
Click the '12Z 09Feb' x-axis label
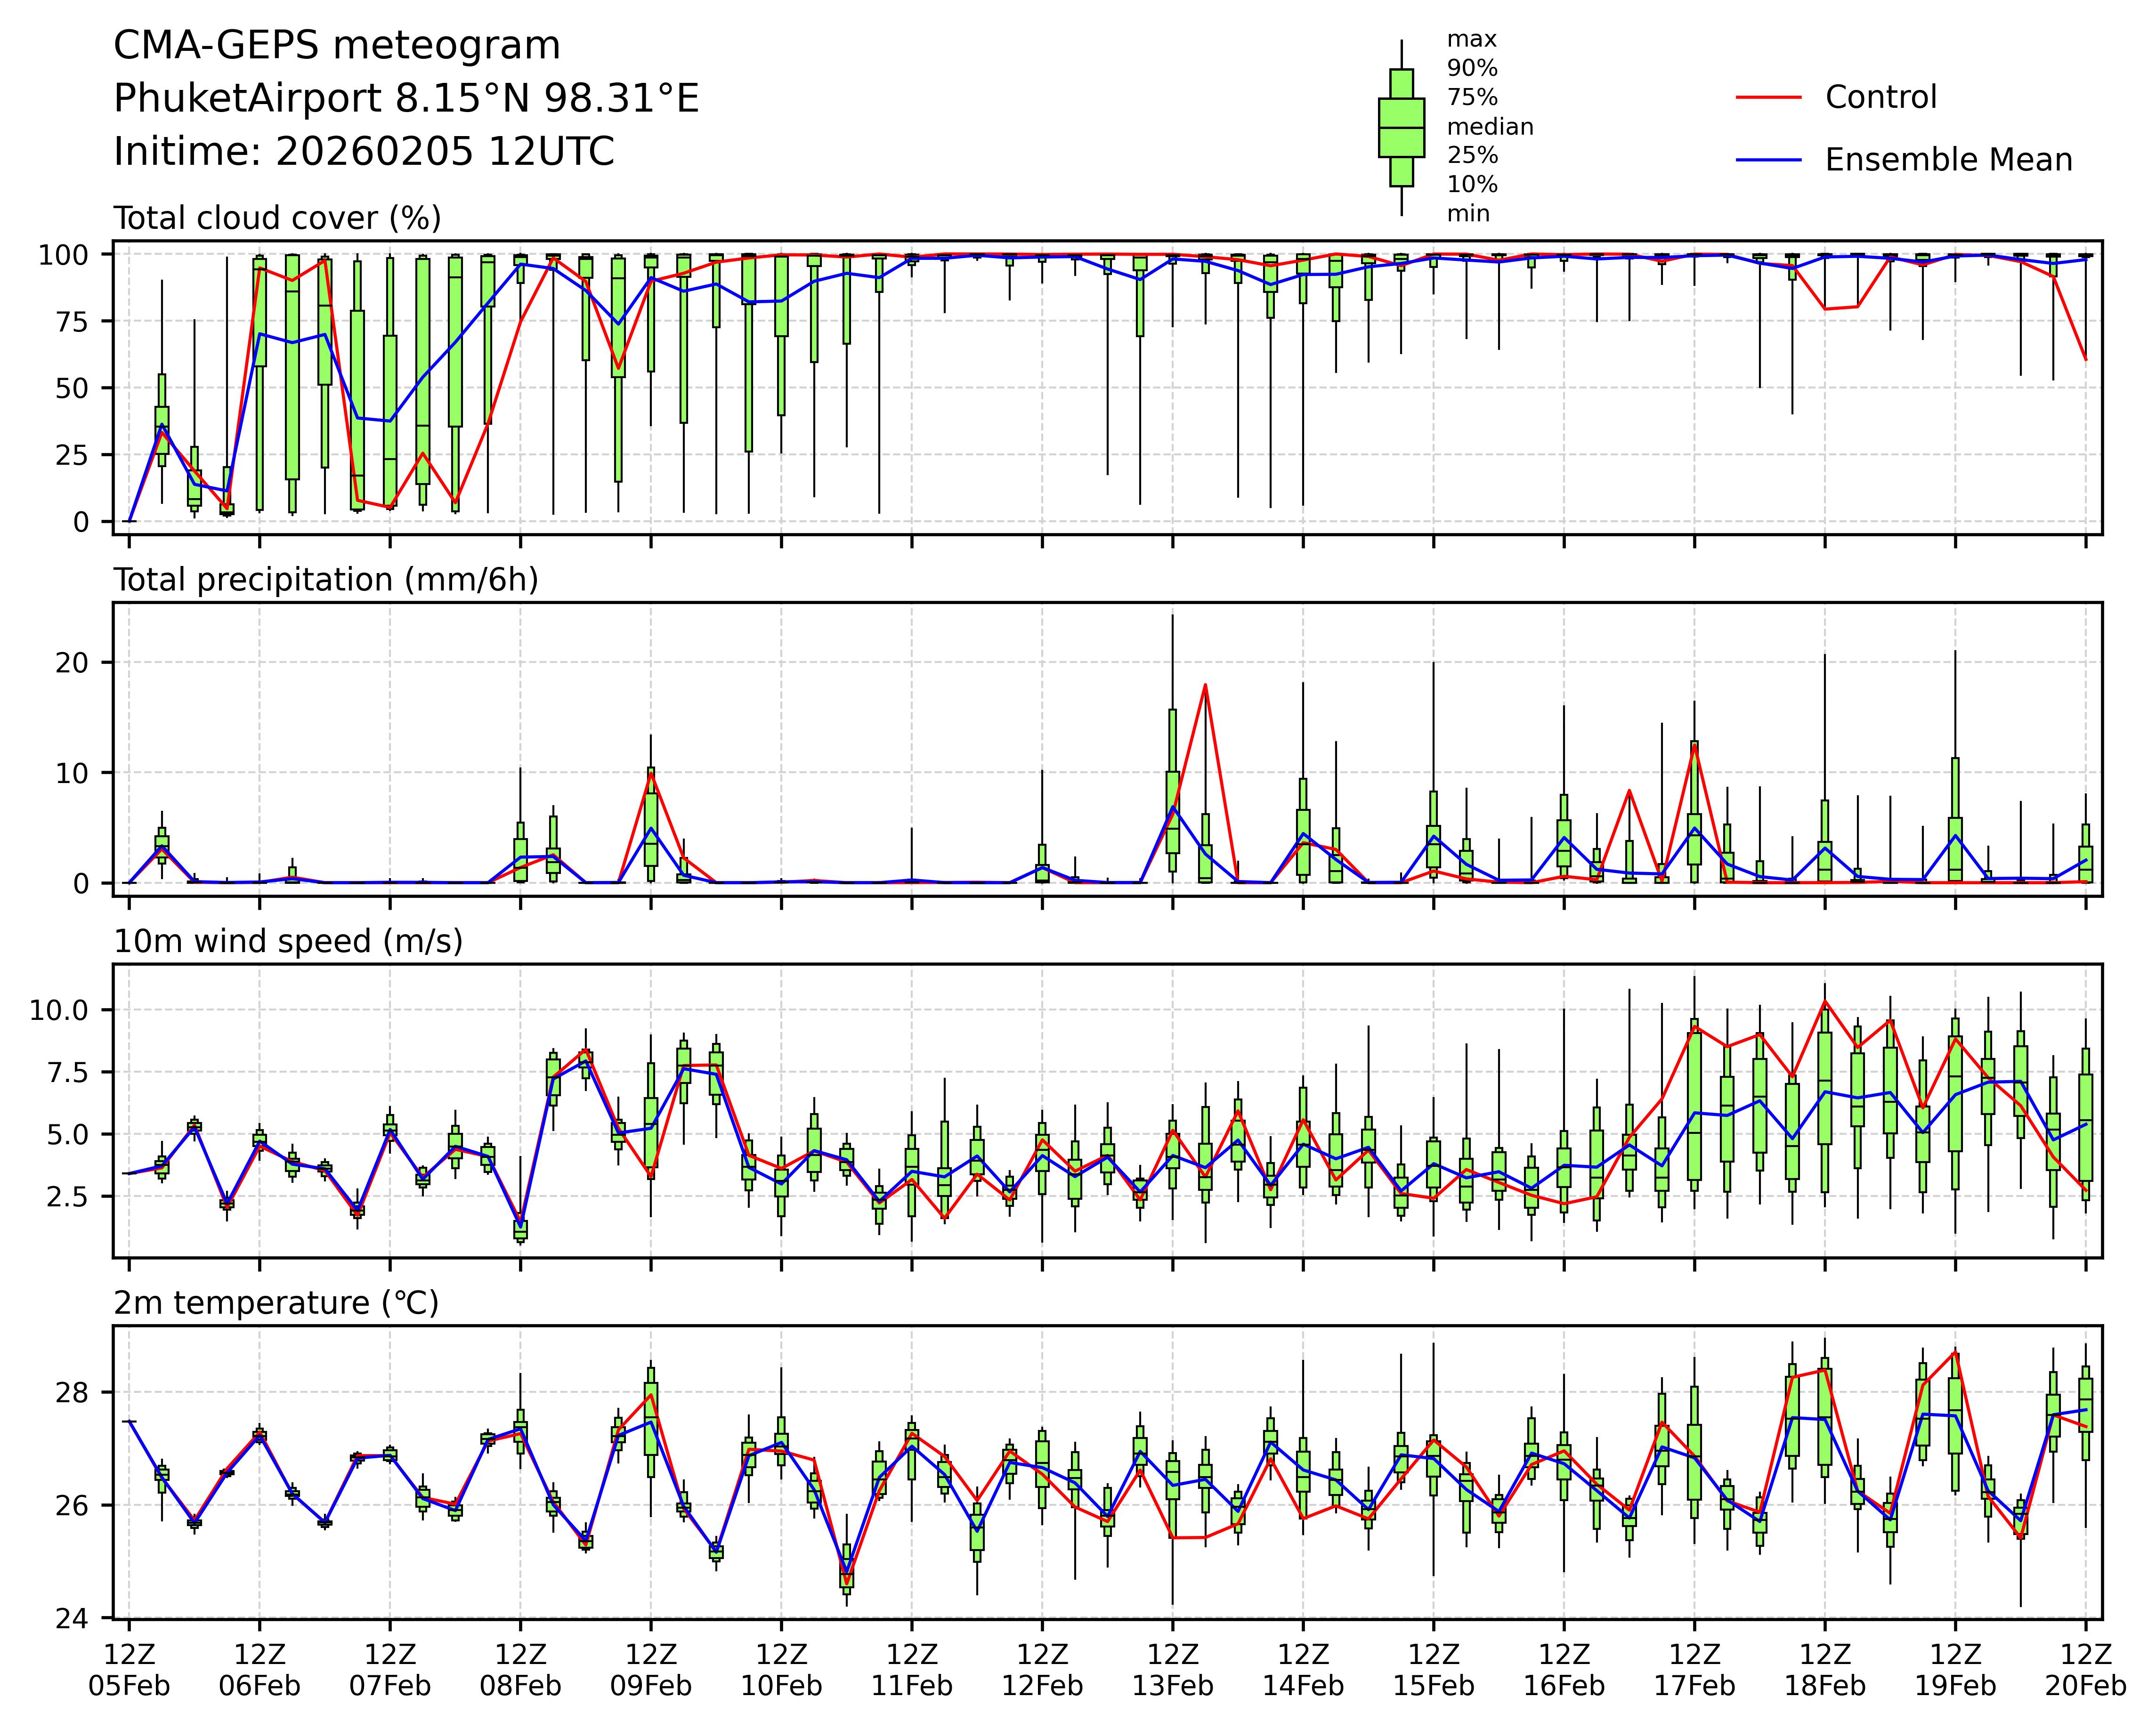[x=650, y=1669]
